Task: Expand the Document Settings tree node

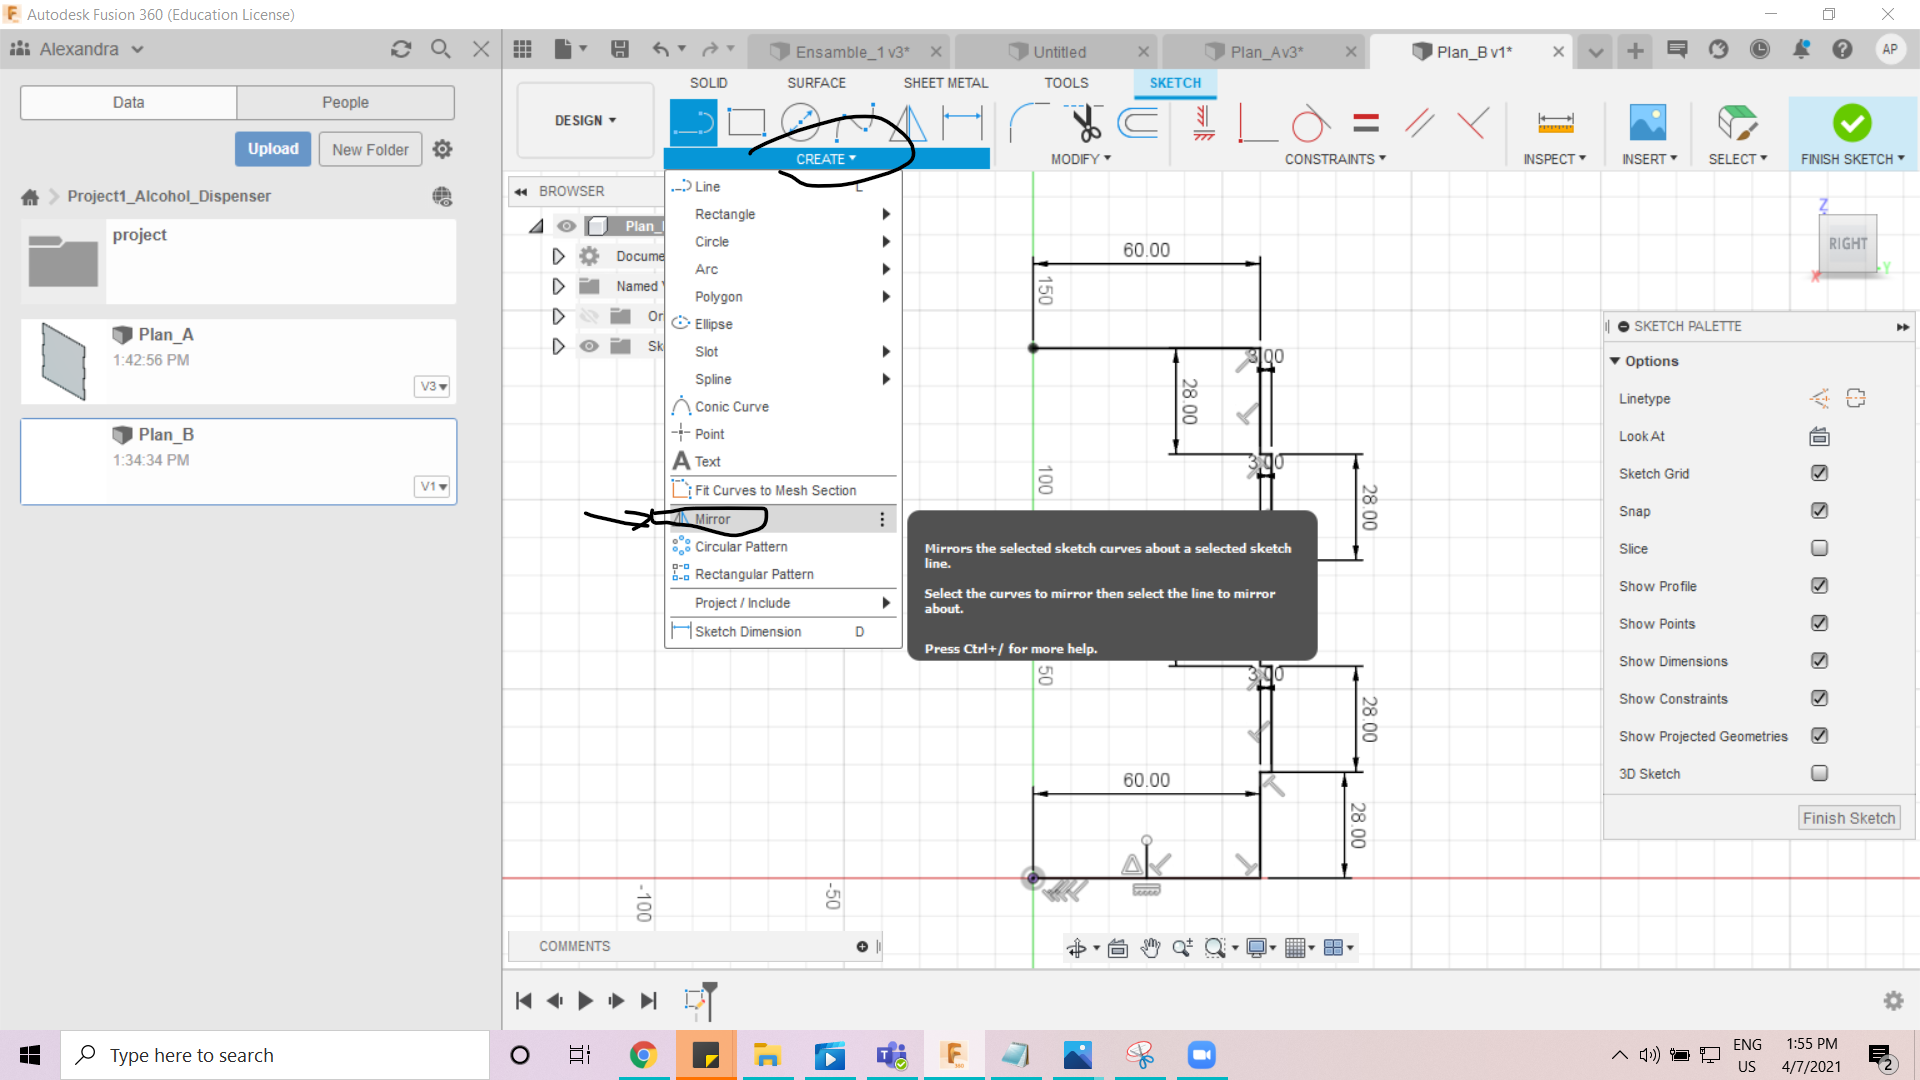Action: [x=558, y=257]
